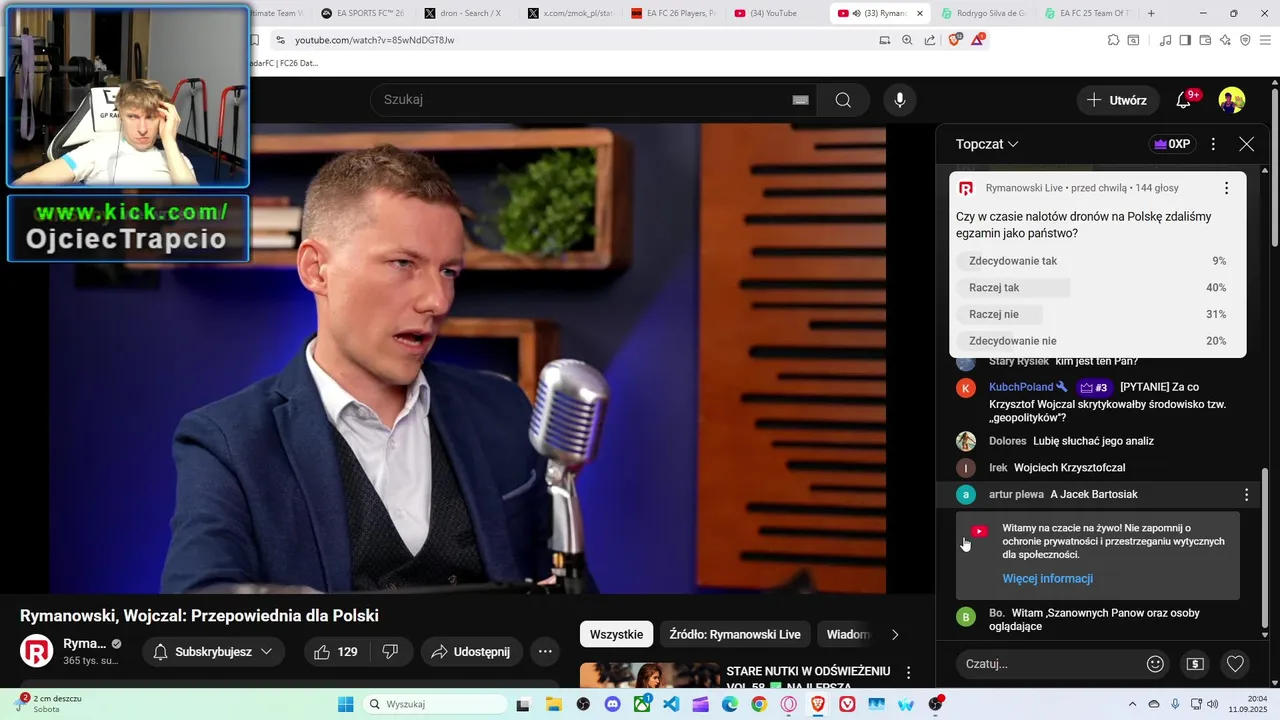Click the Brave Rewards triangle icon
The image size is (1280, 720).
[978, 40]
